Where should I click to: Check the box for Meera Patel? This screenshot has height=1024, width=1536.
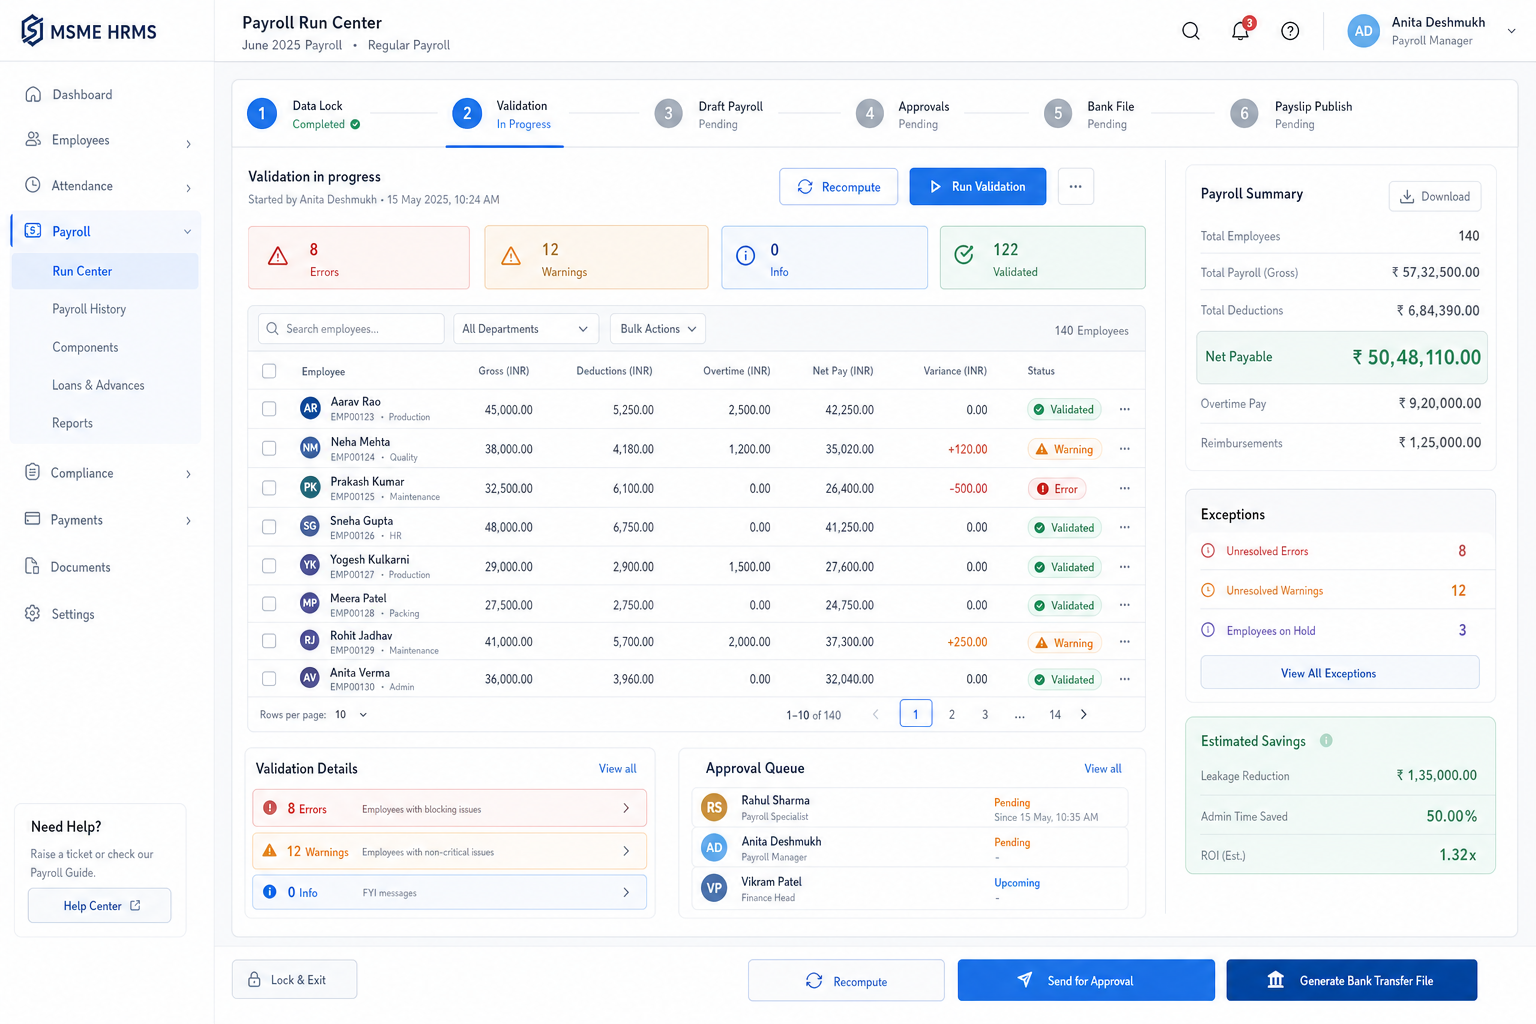click(x=269, y=604)
